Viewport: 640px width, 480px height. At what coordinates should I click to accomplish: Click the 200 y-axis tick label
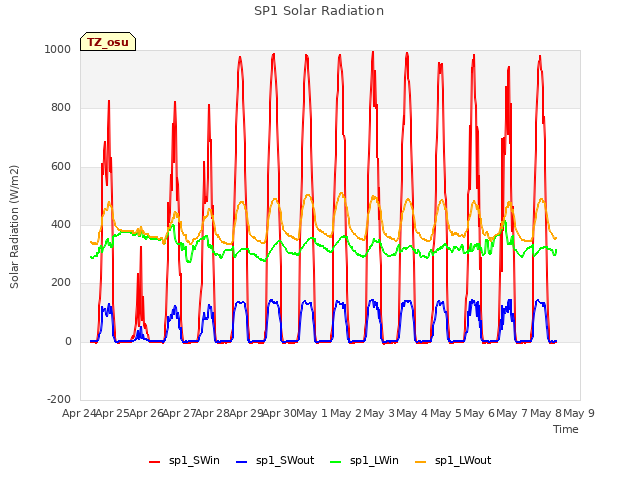pos(61,282)
